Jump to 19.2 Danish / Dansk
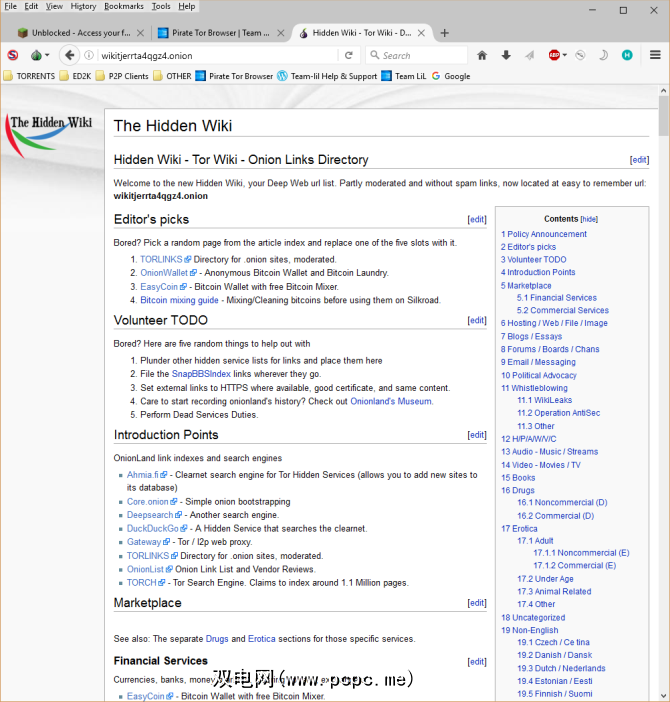670x702 pixels. (555, 655)
